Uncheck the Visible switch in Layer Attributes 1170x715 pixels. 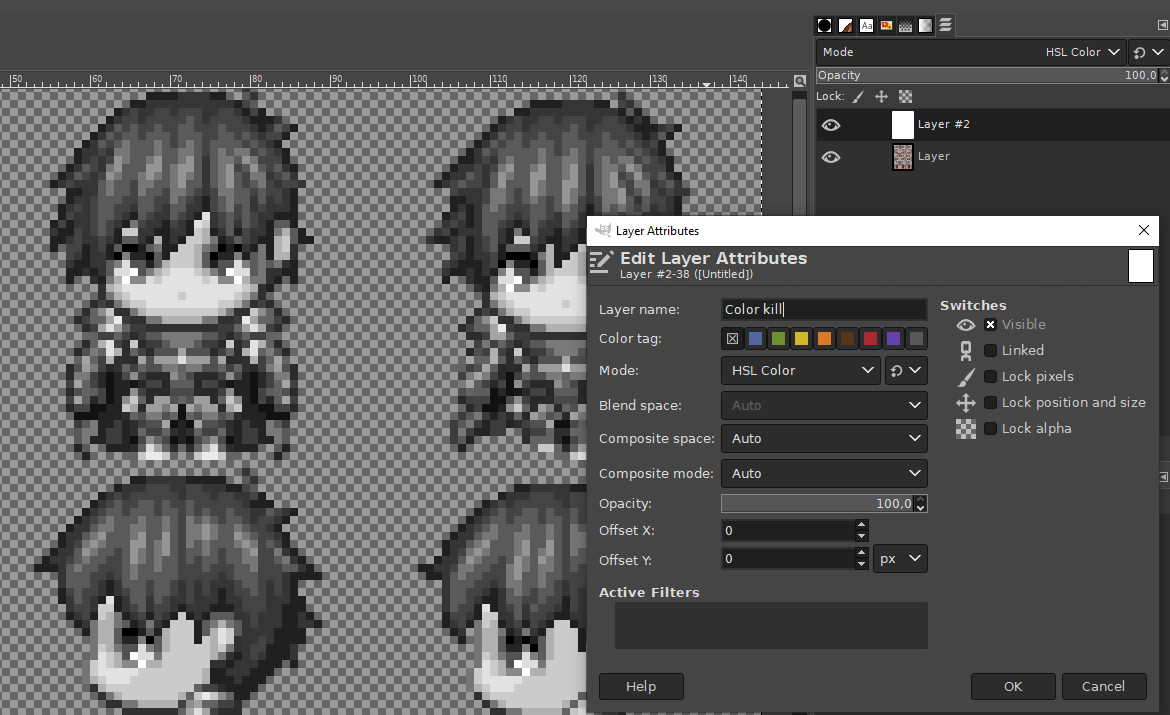990,324
